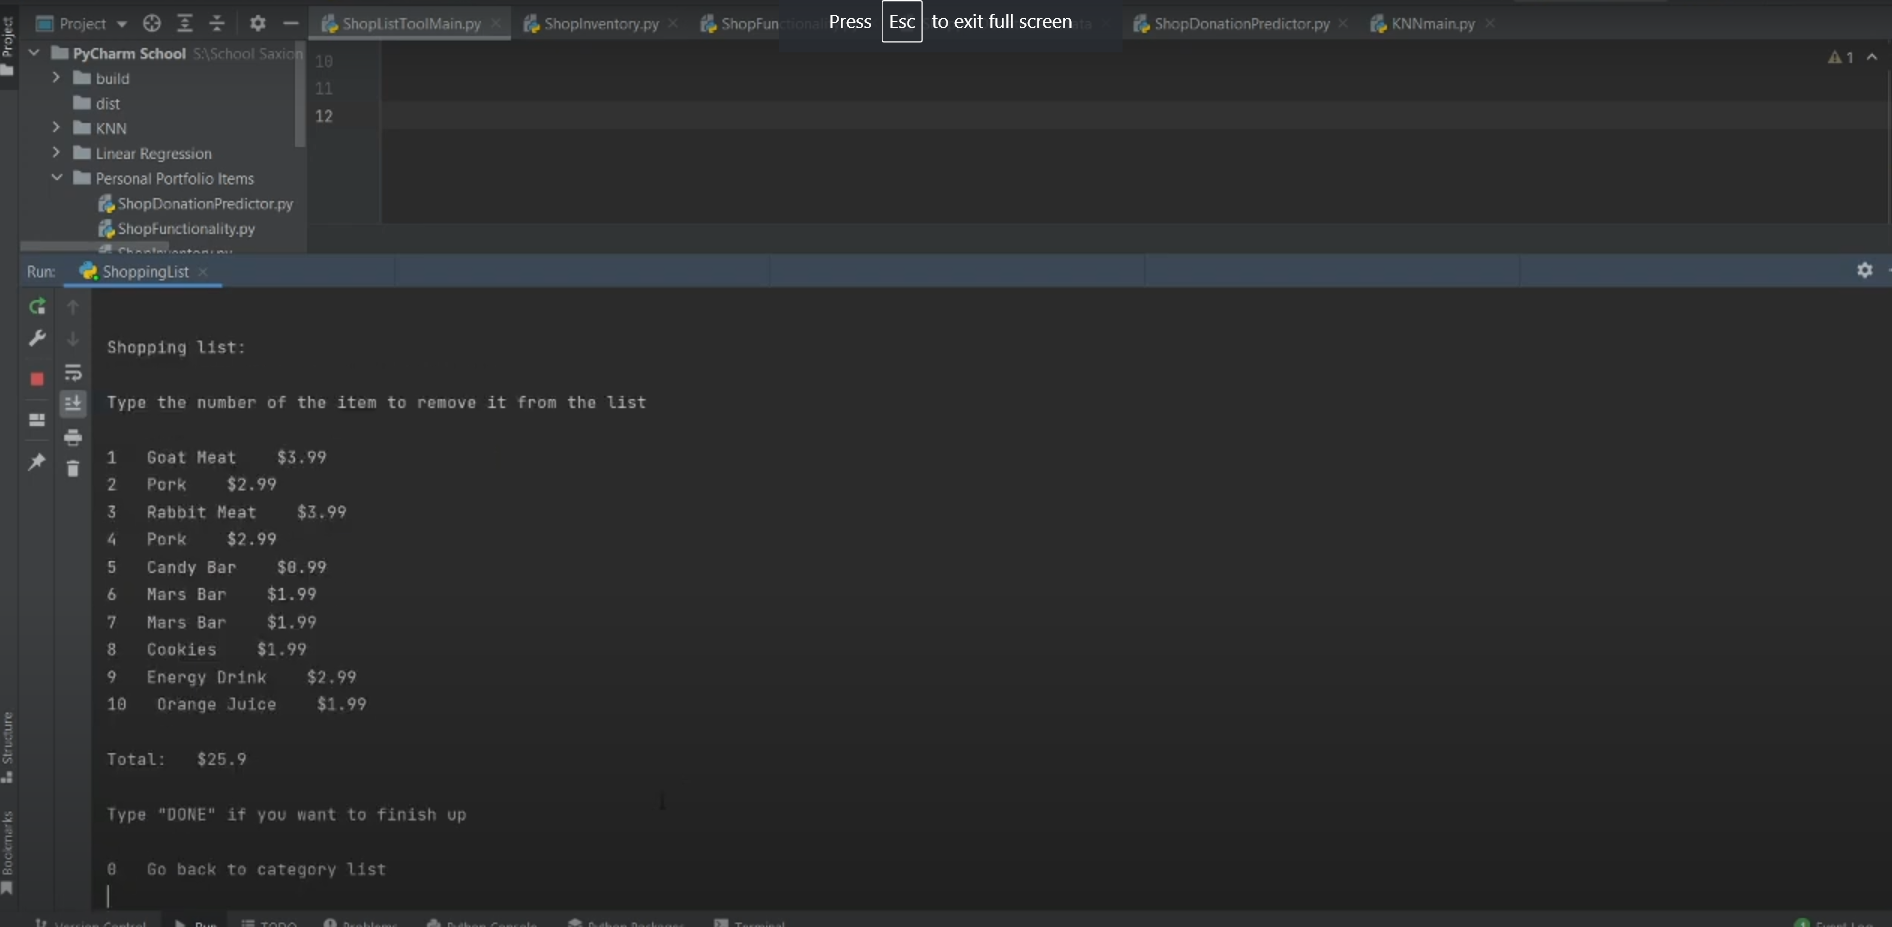Collapse the Personal Portfolio Items folder
Viewport: 1892px width, 927px height.
(x=56, y=178)
